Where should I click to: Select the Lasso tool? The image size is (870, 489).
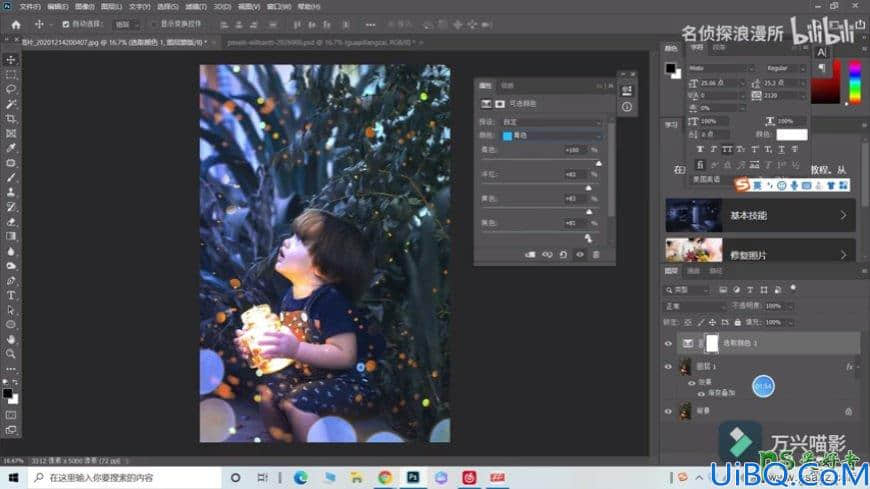coord(11,89)
